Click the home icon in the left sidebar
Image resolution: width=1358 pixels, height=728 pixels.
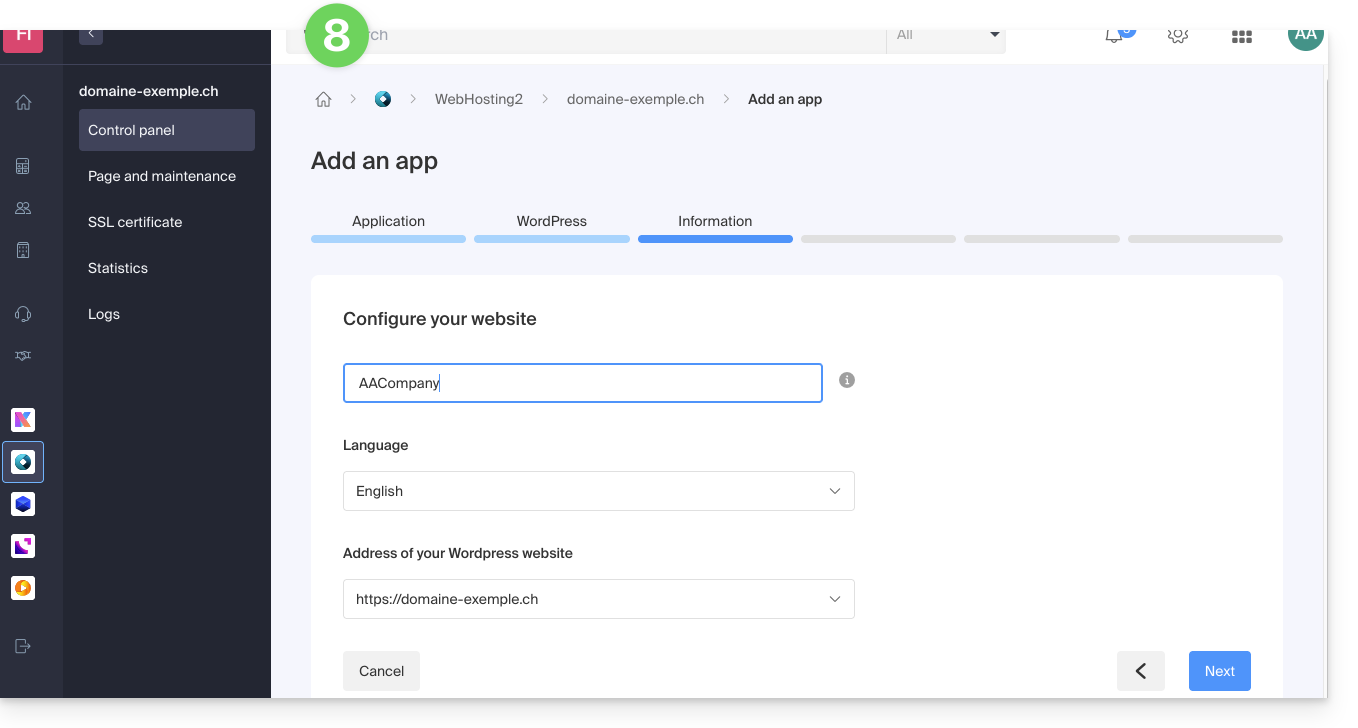(23, 102)
